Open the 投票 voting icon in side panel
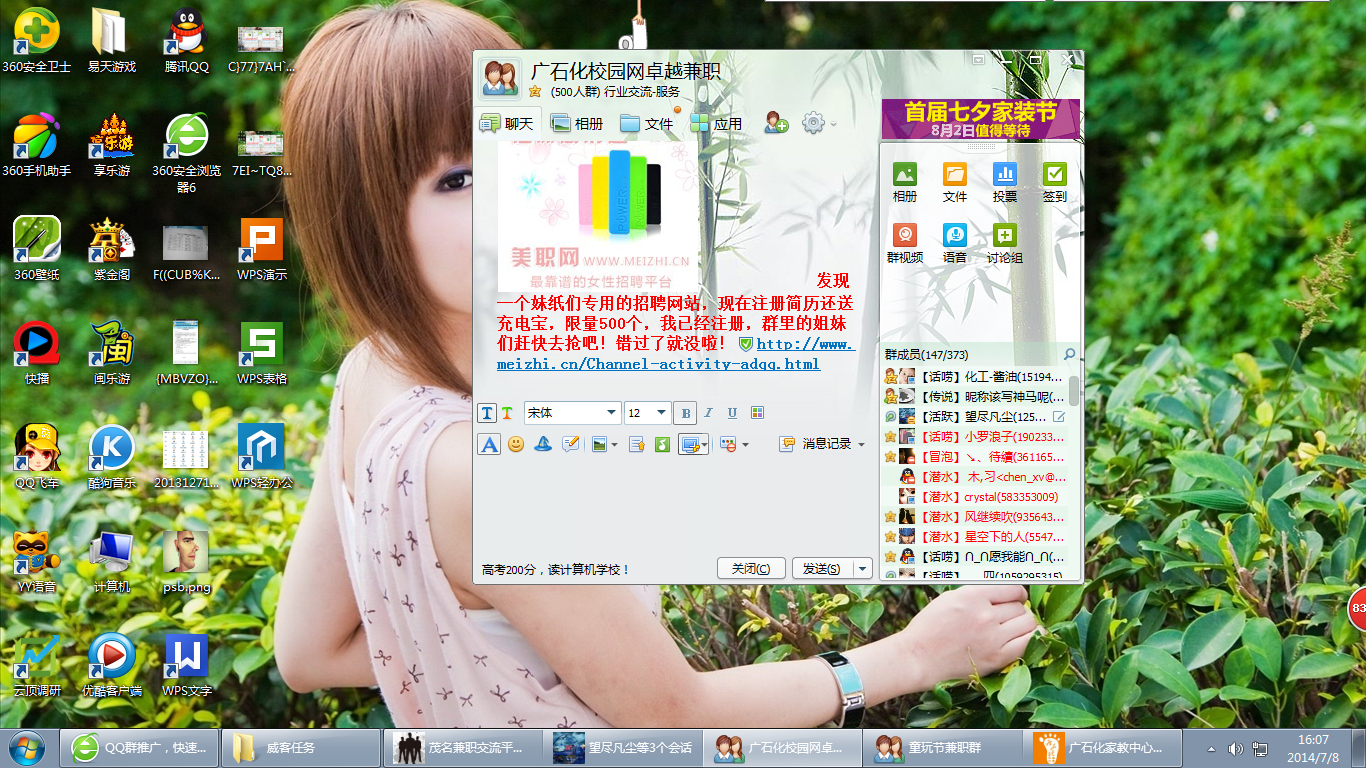Image resolution: width=1366 pixels, height=768 pixels. click(x=1004, y=184)
